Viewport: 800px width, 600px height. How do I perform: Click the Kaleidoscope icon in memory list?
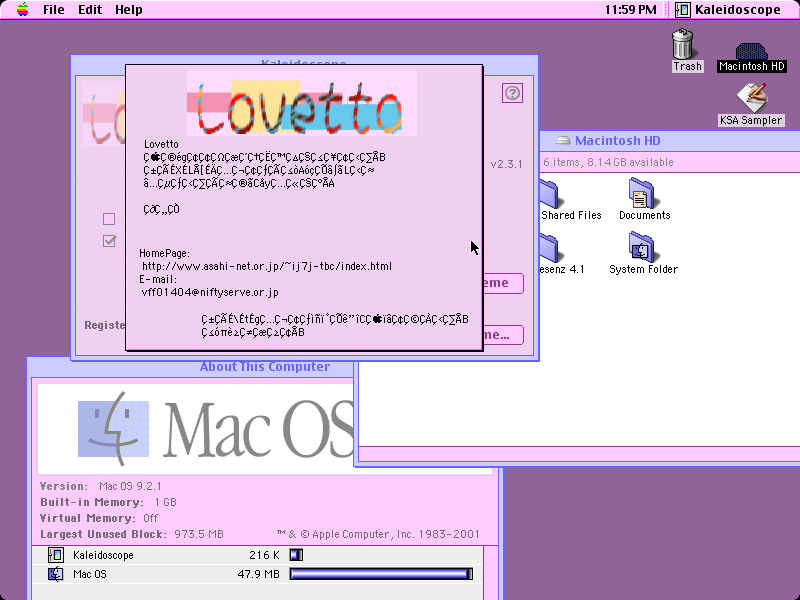click(x=55, y=555)
